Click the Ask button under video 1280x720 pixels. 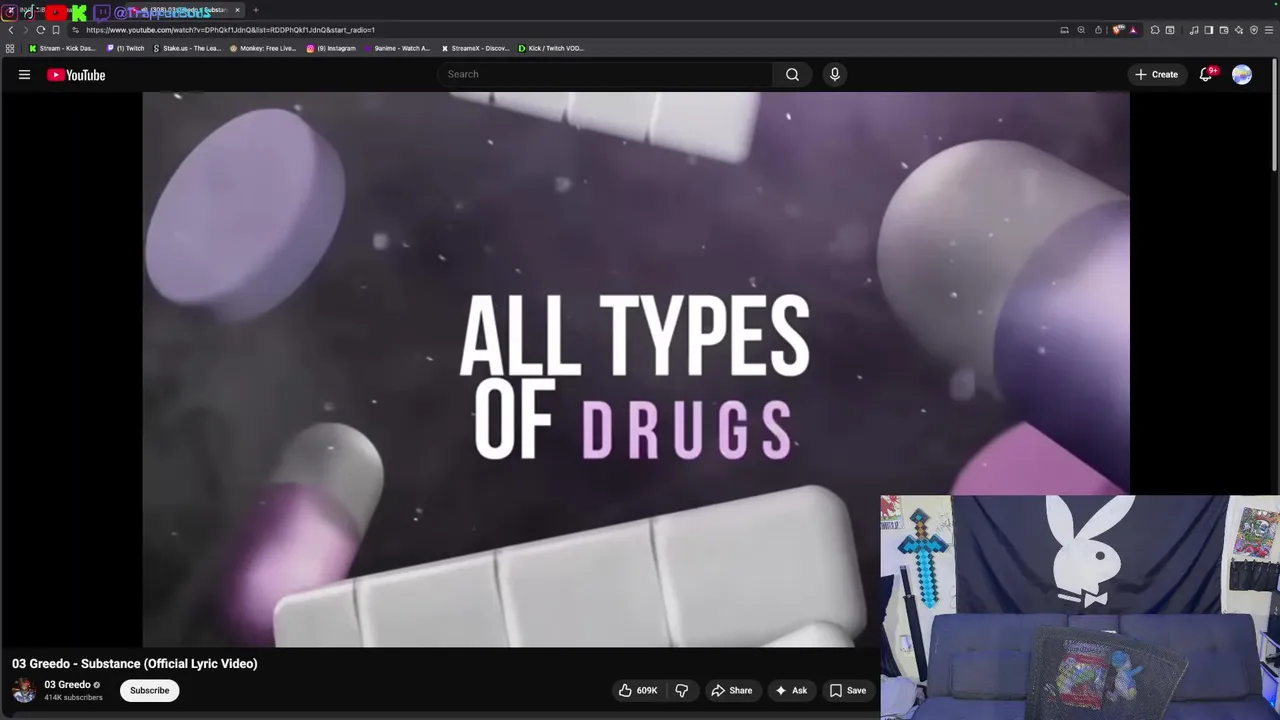[791, 690]
